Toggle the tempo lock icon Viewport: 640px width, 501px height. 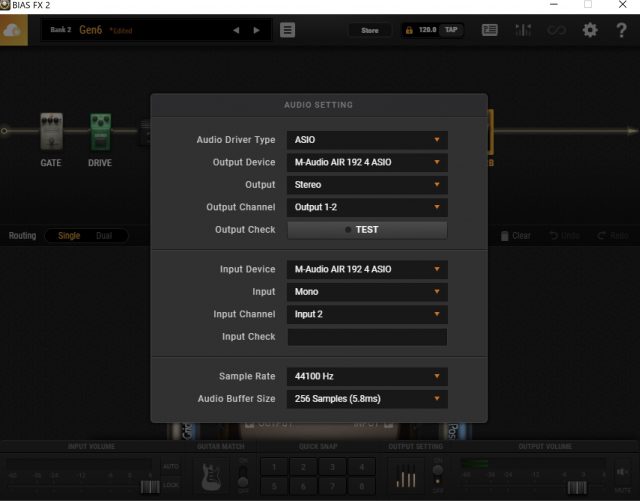[409, 30]
